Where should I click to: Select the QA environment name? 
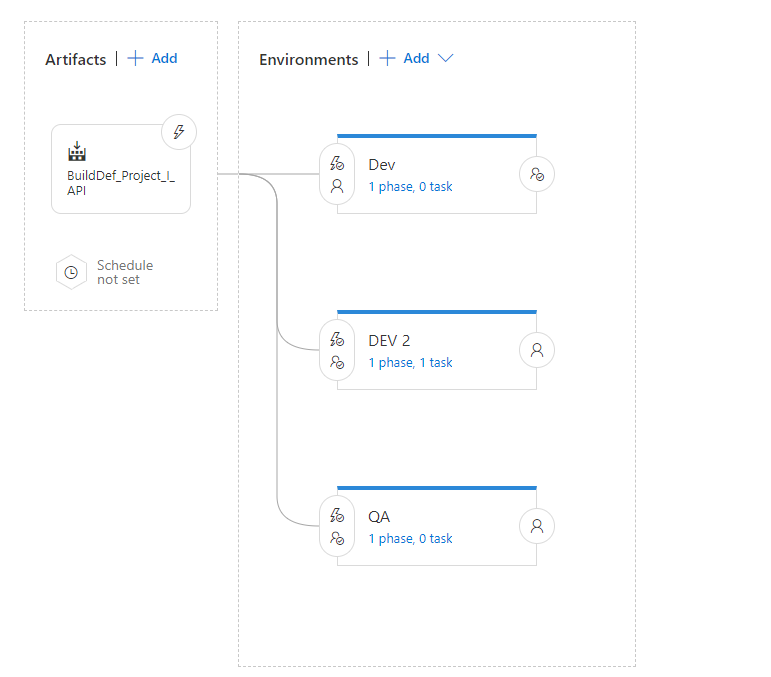pos(379,517)
